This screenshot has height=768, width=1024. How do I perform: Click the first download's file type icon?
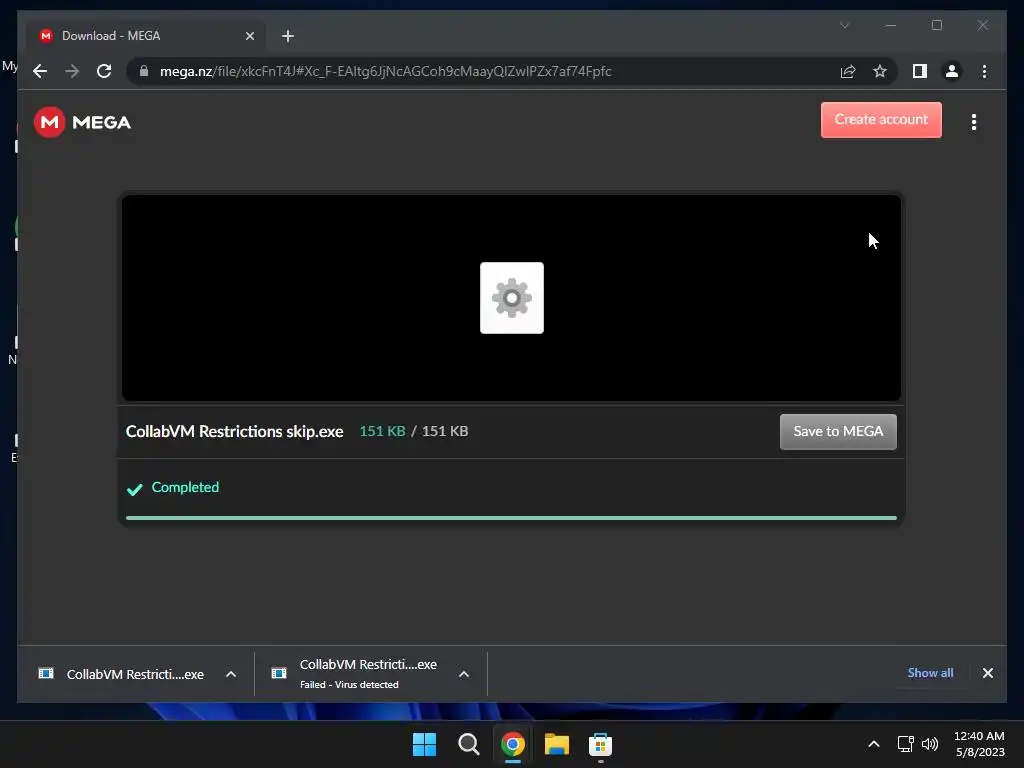tap(46, 673)
